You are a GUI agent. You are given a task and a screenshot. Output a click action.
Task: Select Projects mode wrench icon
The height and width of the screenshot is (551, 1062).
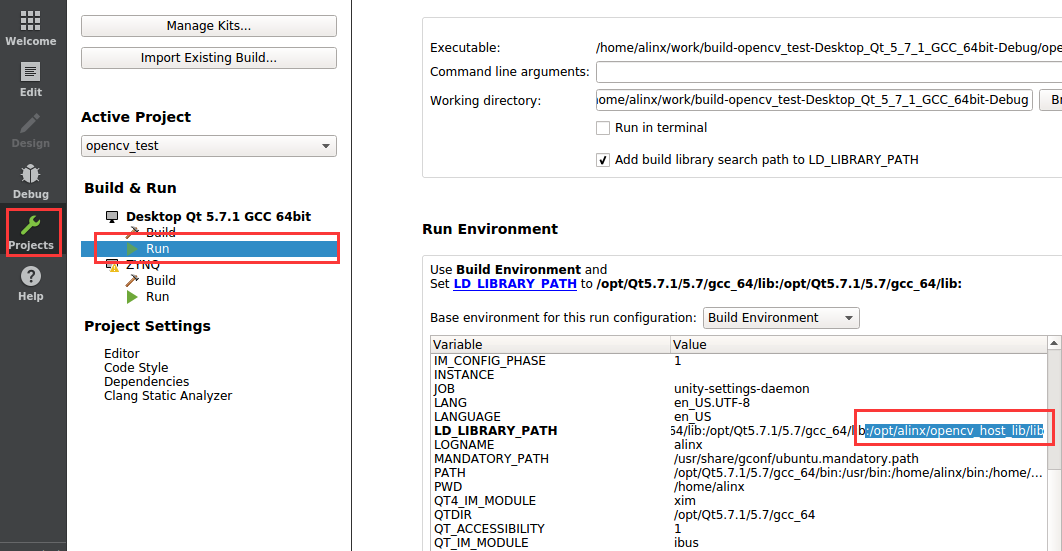[30, 225]
